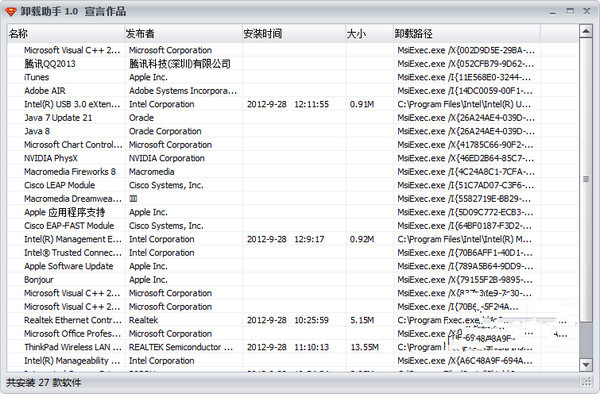Select Realtek Ethernet Controller row
The width and height of the screenshot is (600, 394).
[x=292, y=320]
